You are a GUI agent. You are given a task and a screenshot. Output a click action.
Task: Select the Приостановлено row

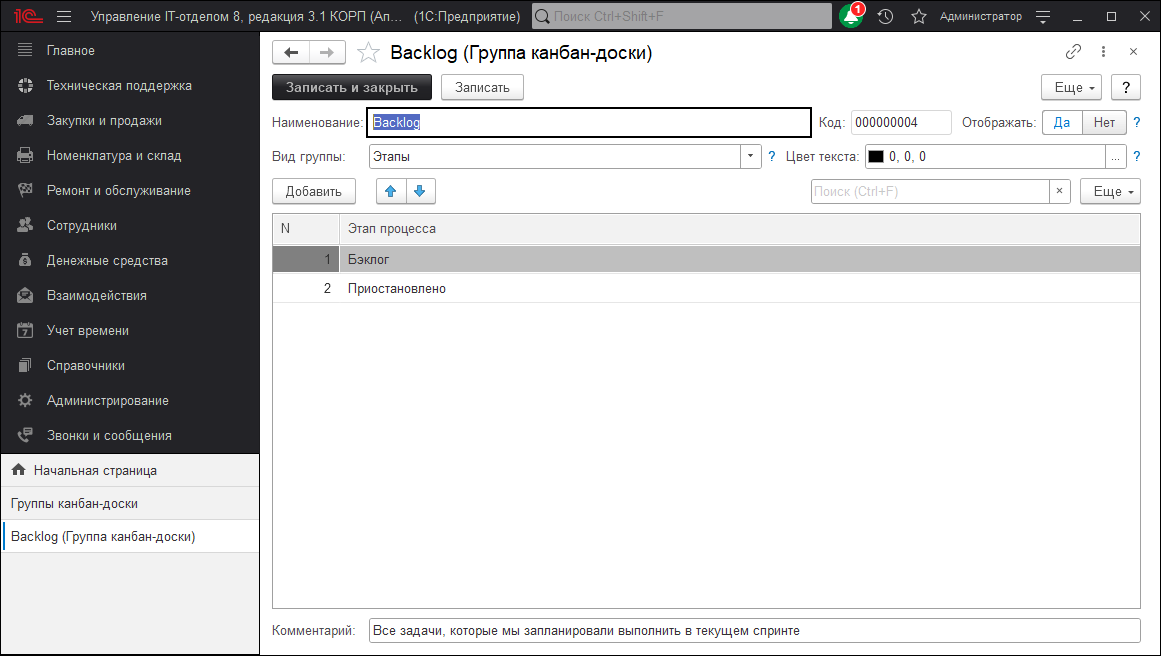396,289
